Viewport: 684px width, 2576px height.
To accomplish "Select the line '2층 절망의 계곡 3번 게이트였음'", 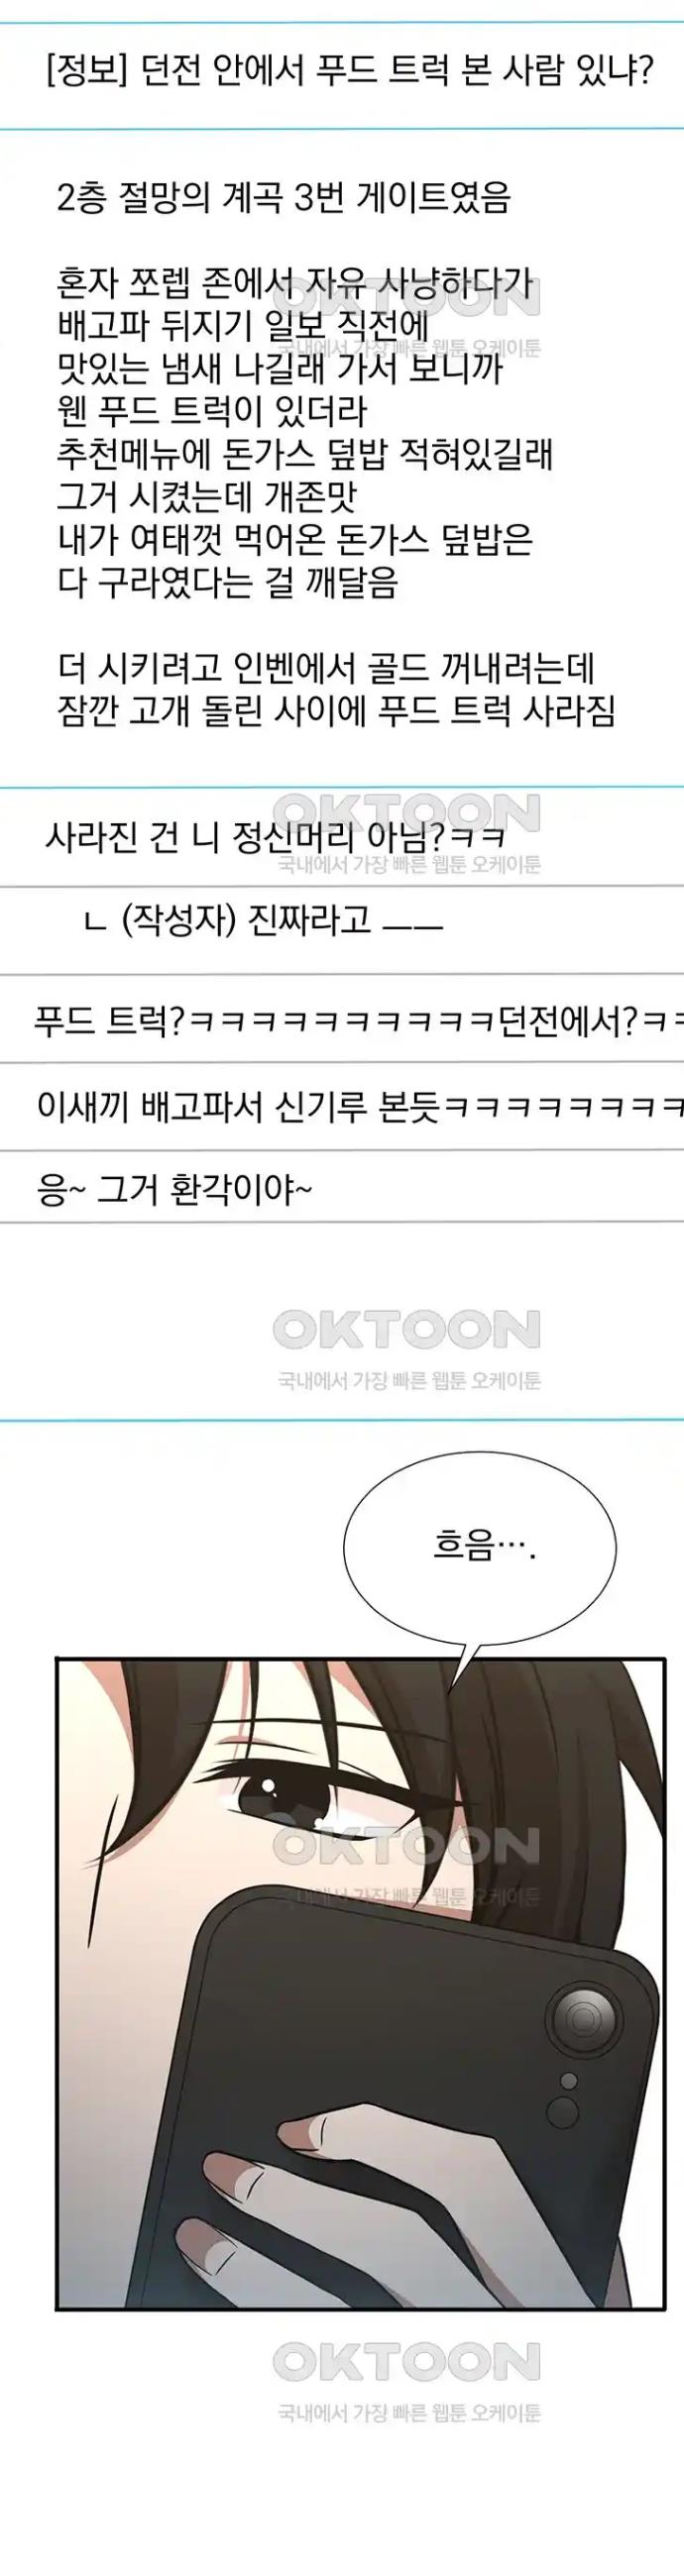I will coord(284,198).
